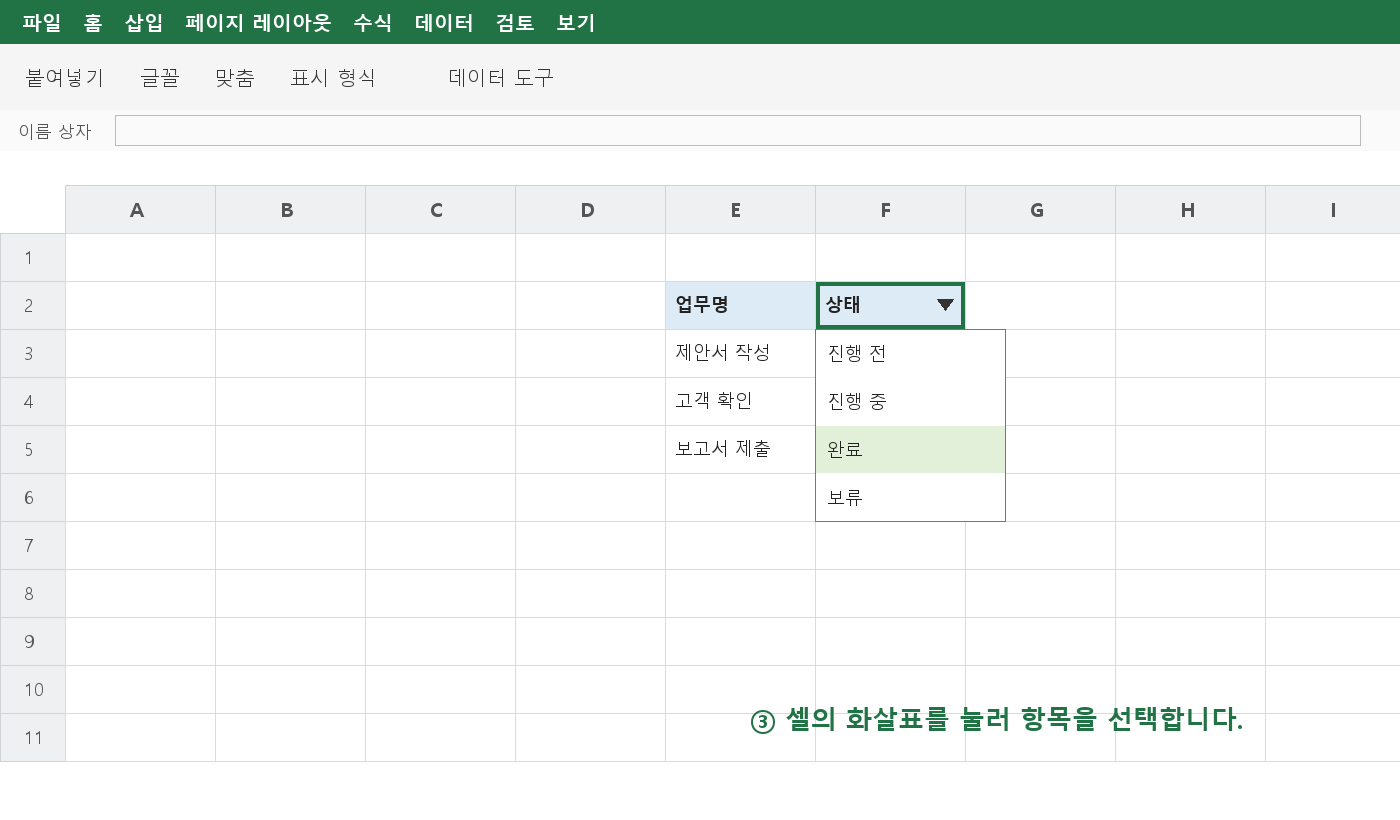Click column C header
Image resolution: width=1400 pixels, height=820 pixels.
[441, 210]
